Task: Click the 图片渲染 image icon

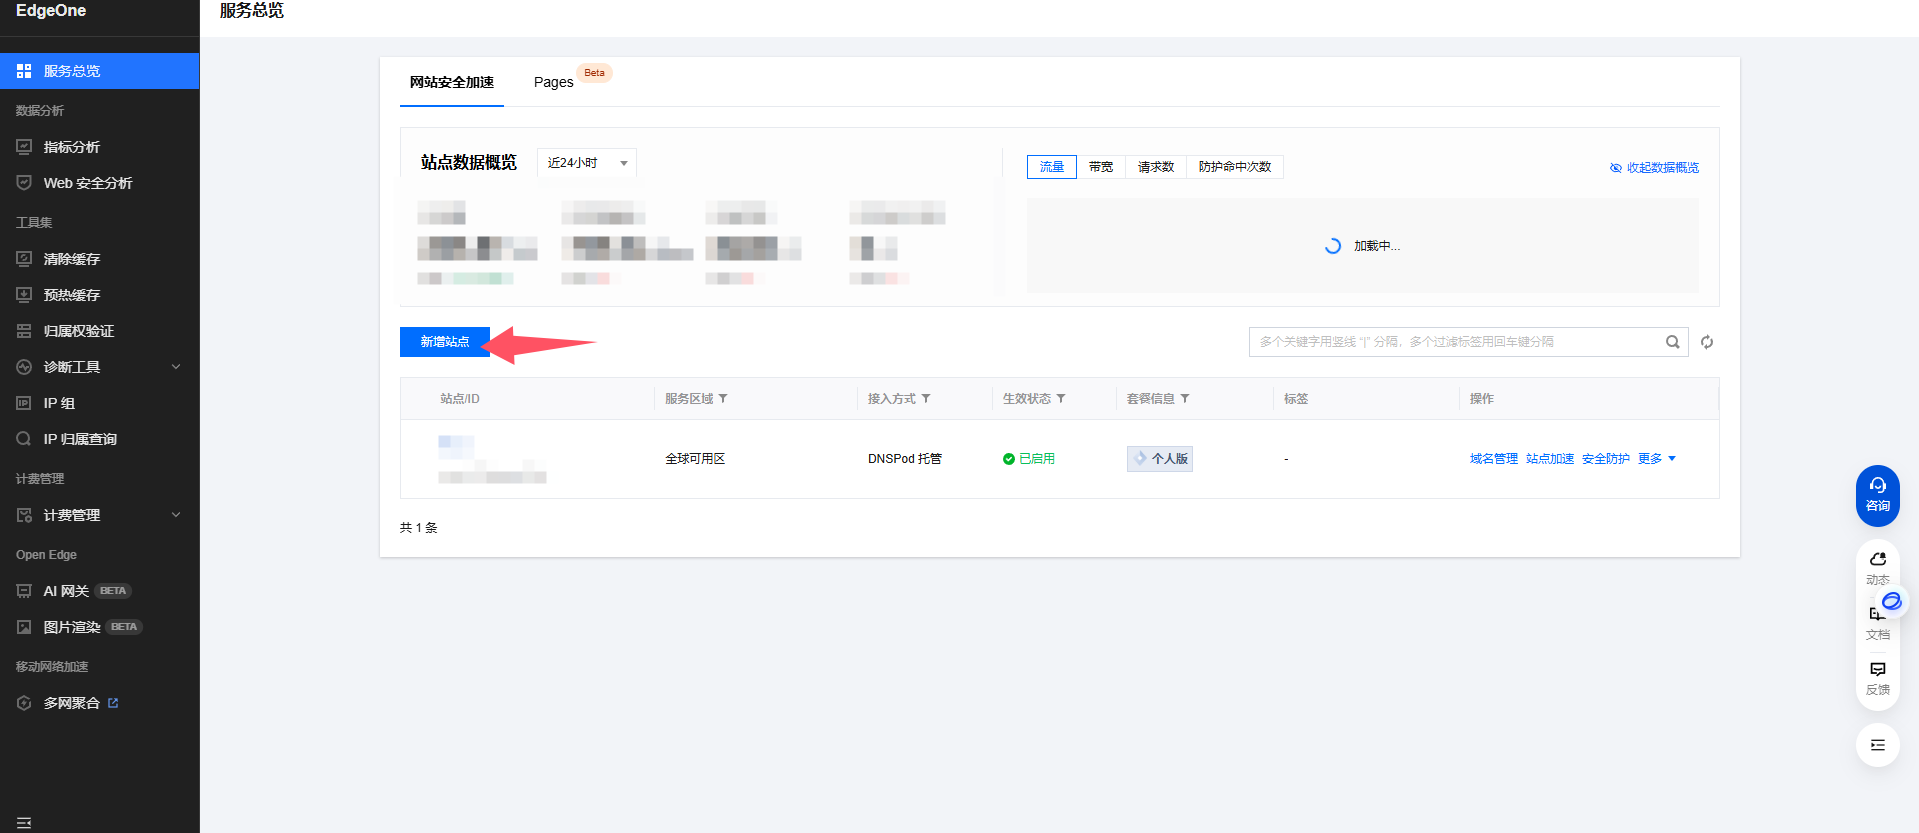Action: click(x=24, y=627)
